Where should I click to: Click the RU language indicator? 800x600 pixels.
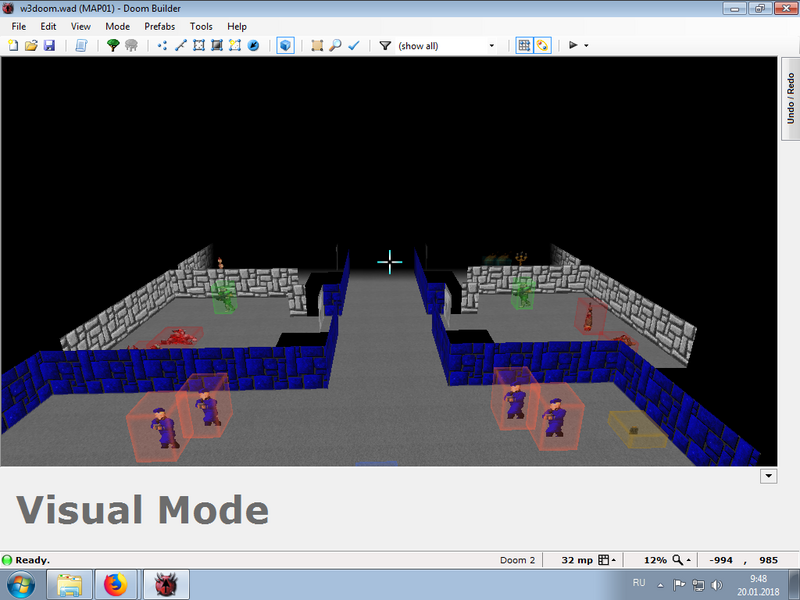point(639,583)
